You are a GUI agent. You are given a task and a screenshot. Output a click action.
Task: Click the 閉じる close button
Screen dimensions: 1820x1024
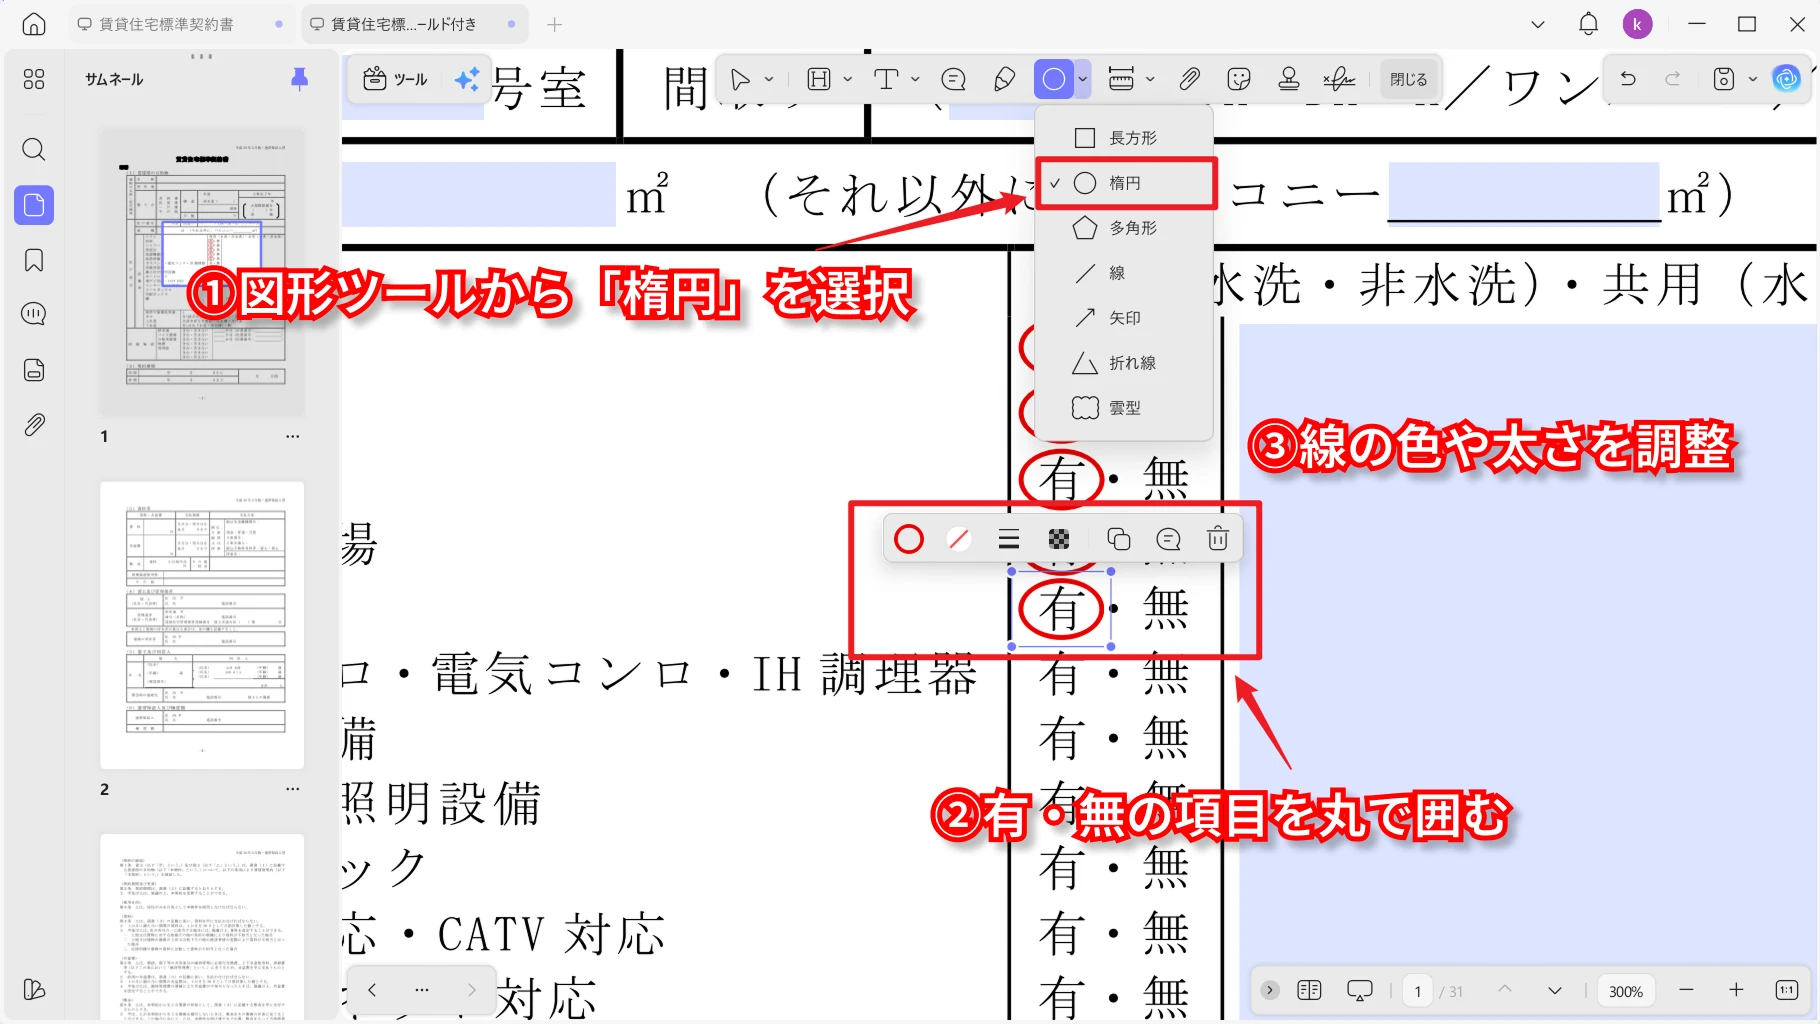tap(1408, 79)
